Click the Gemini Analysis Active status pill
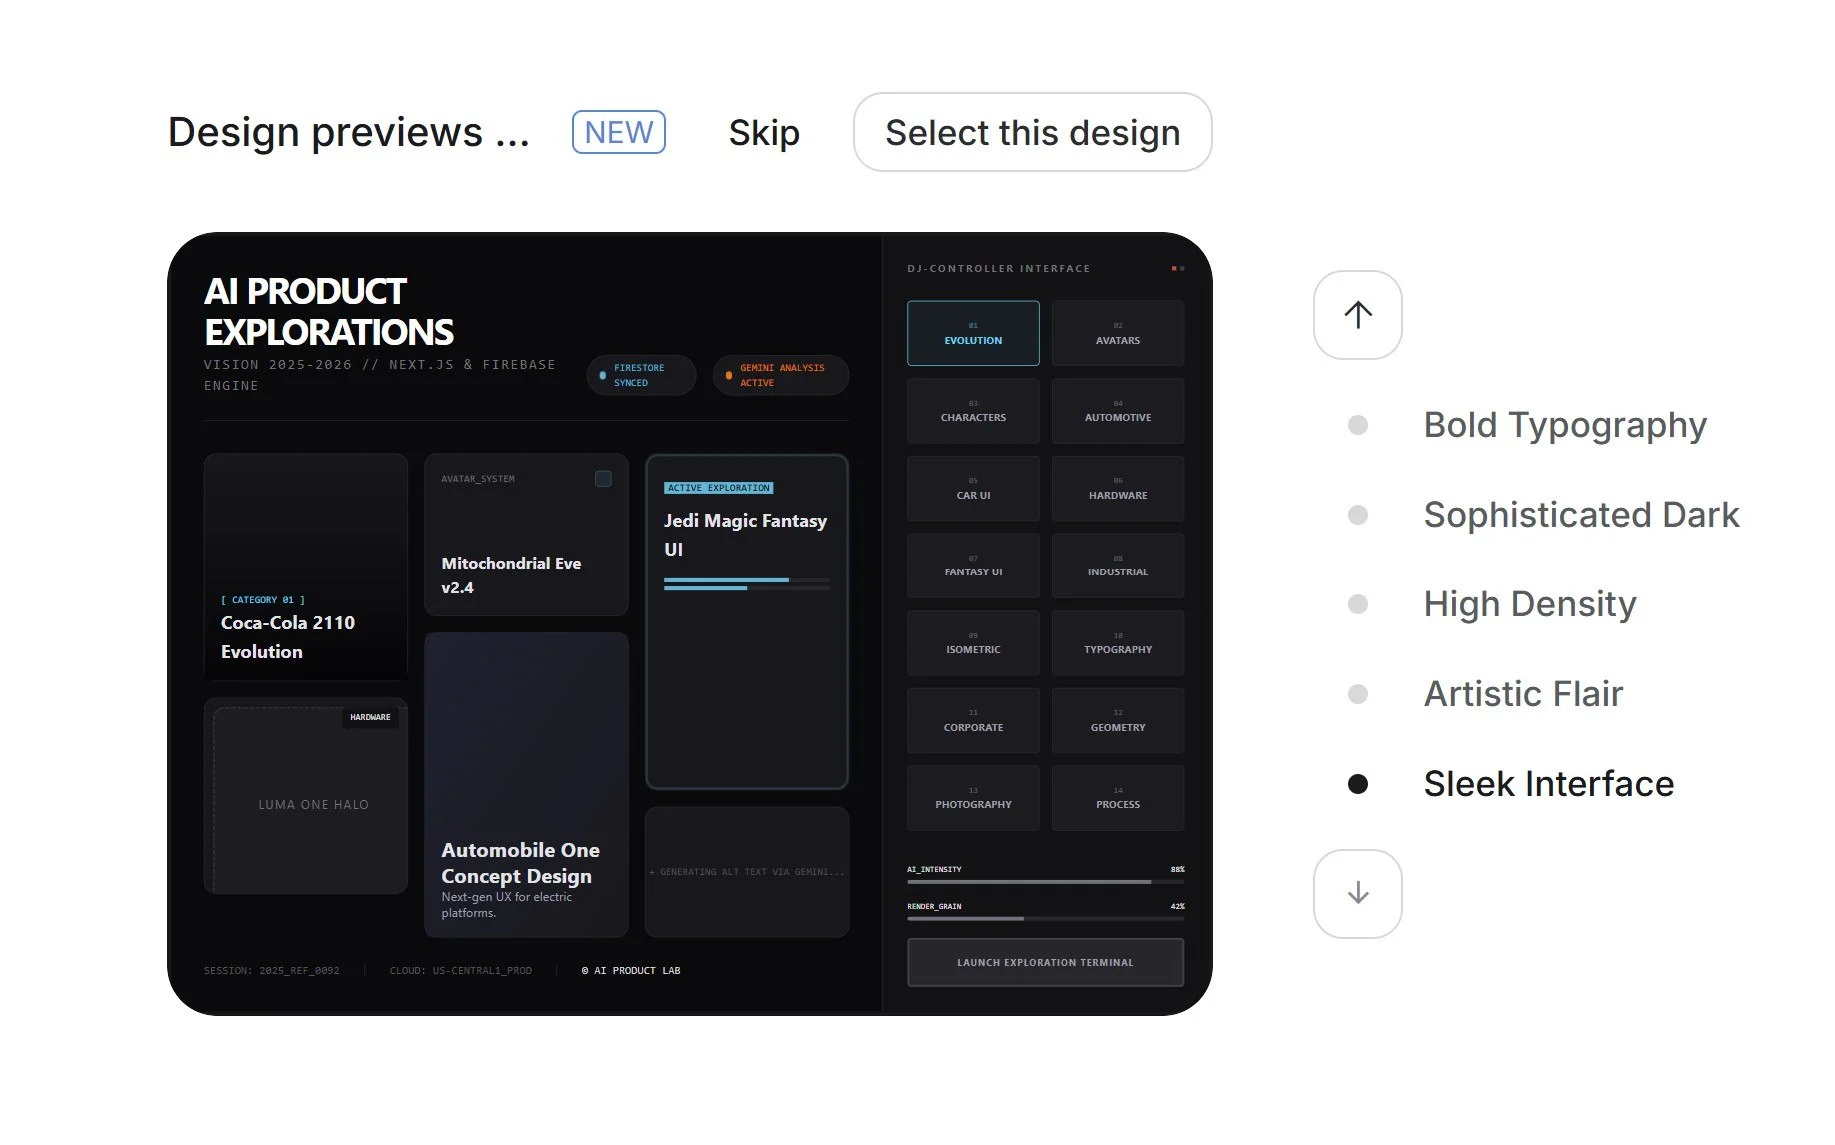The width and height of the screenshot is (1835, 1145). coord(781,375)
